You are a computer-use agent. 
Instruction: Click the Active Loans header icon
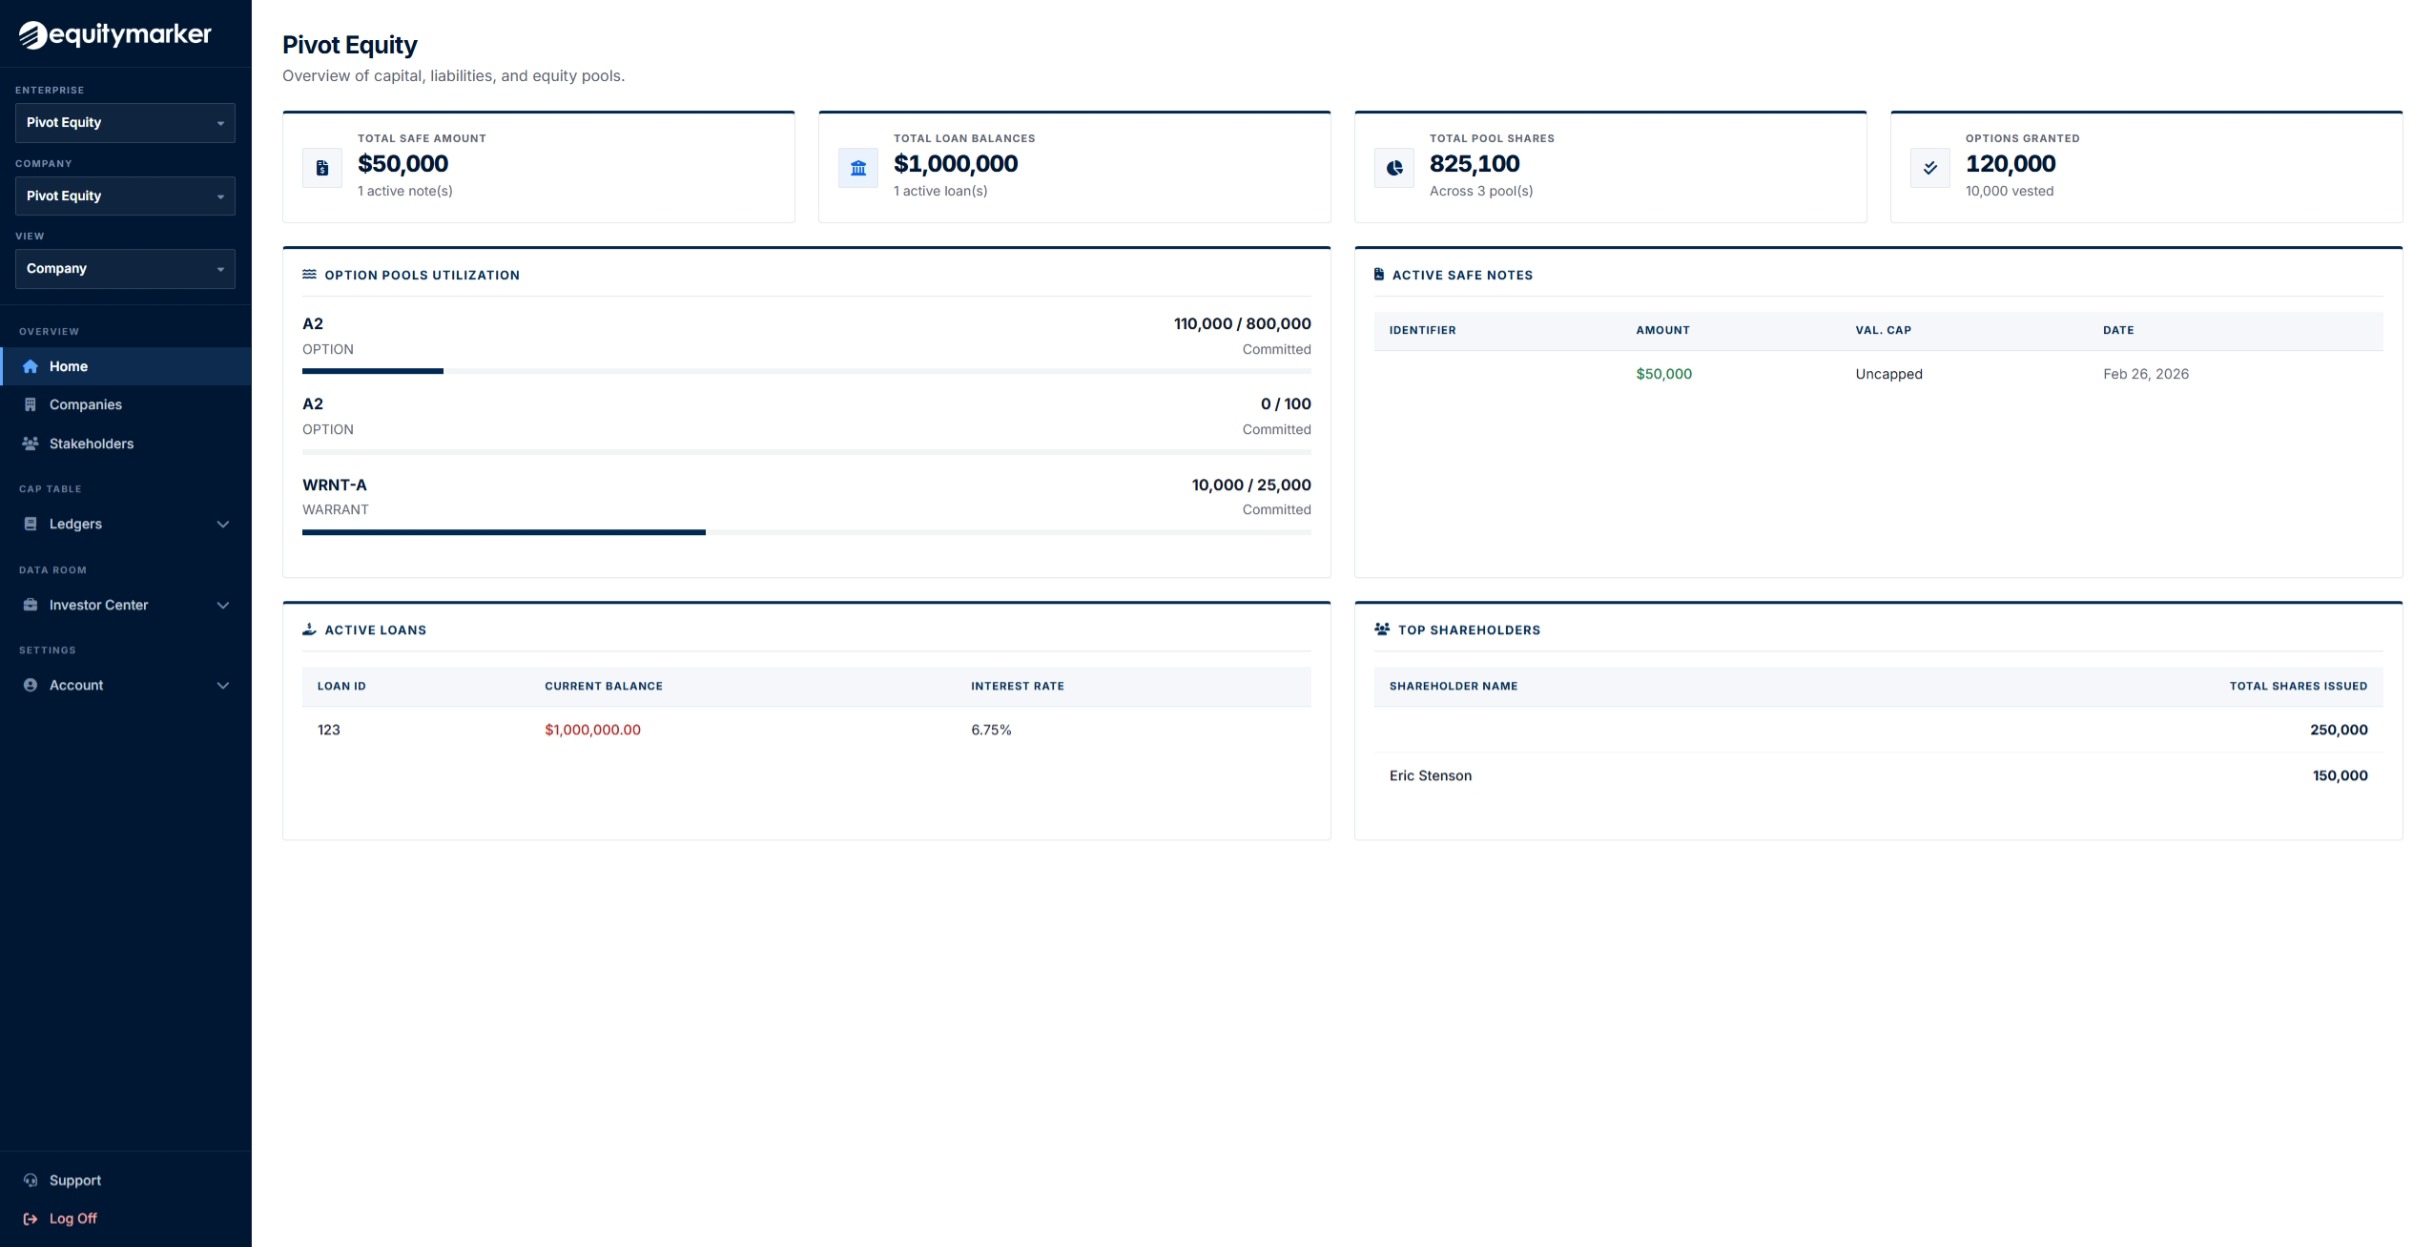309,630
